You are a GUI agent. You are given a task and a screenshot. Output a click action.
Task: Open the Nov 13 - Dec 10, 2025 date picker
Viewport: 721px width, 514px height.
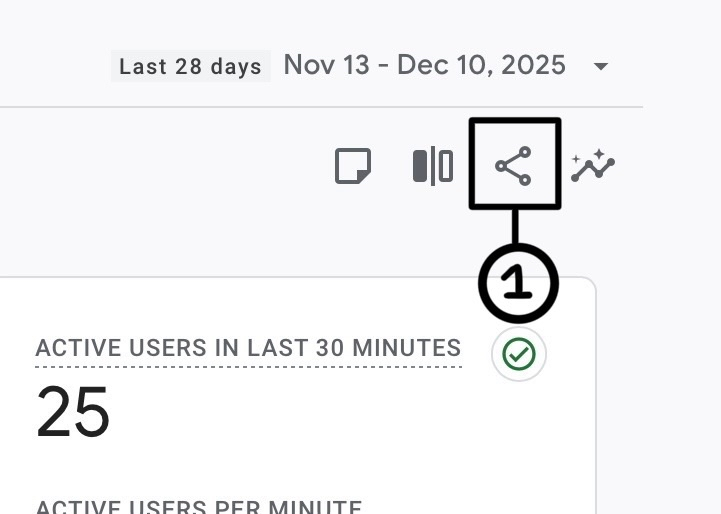(424, 66)
